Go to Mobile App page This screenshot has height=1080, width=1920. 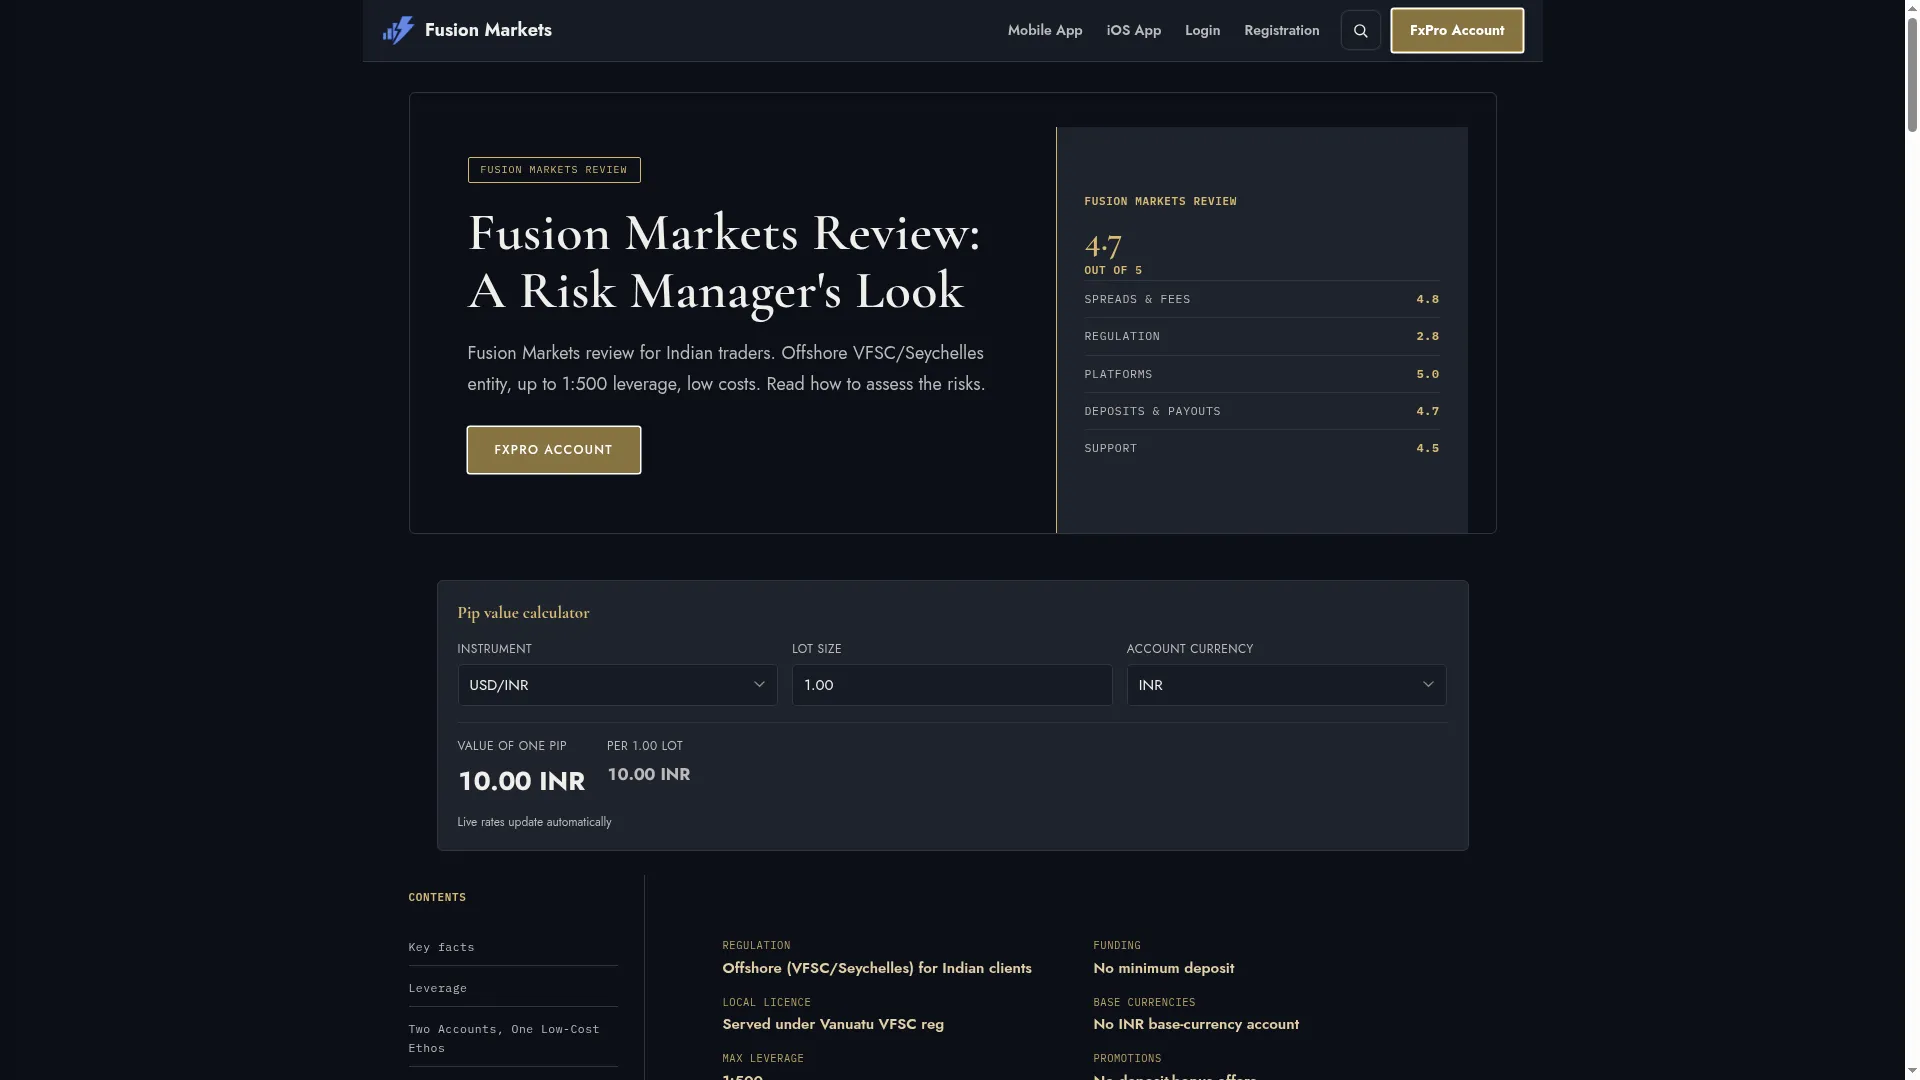1045,30
